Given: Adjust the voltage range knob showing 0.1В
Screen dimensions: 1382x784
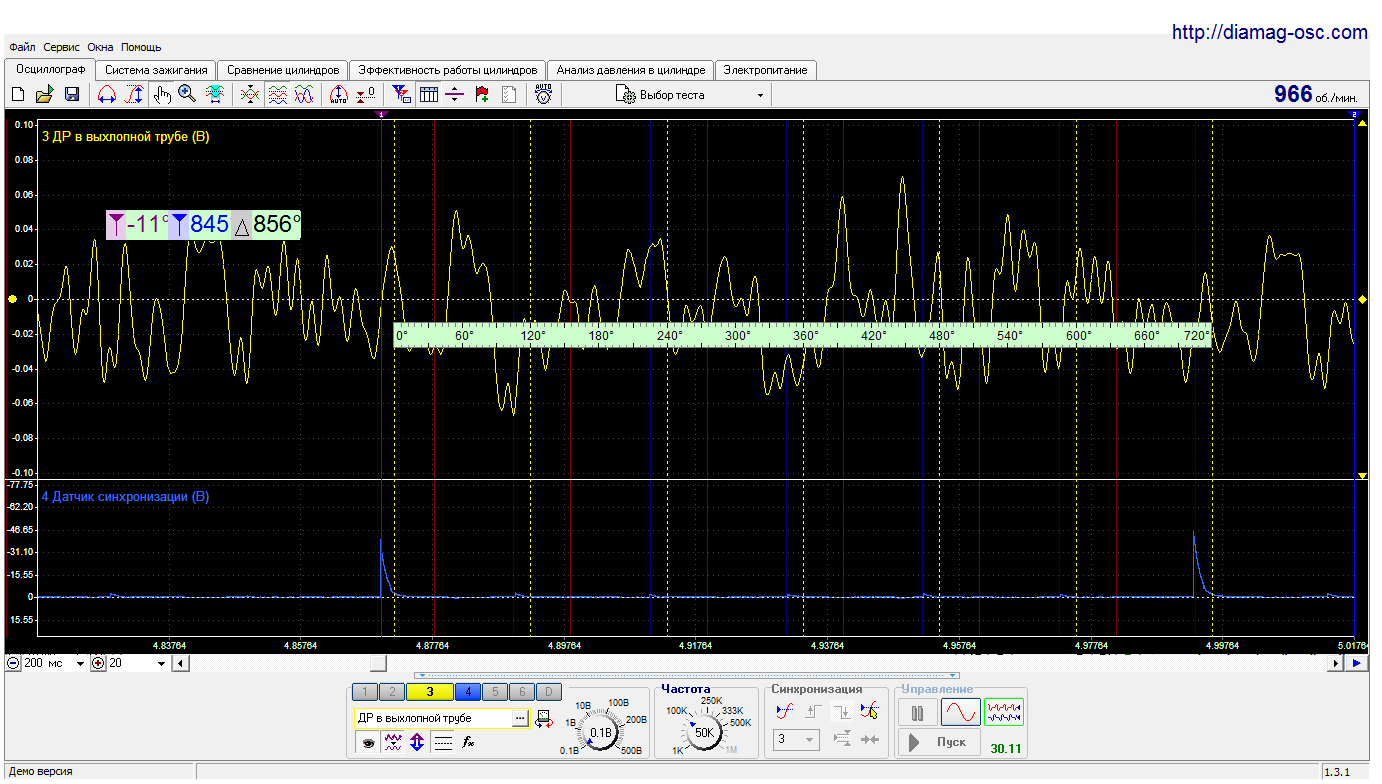Looking at the screenshot, I should [x=600, y=732].
